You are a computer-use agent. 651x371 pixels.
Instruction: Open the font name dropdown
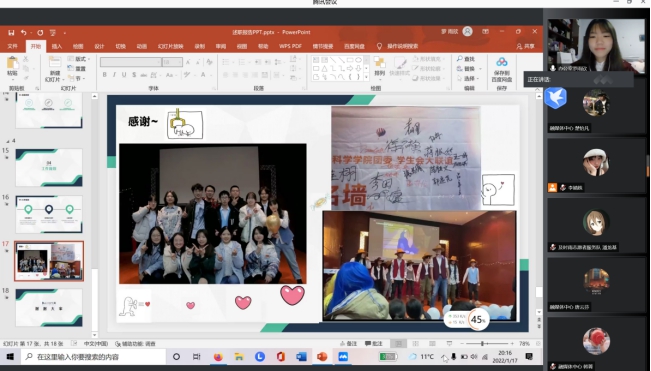(x=130, y=62)
